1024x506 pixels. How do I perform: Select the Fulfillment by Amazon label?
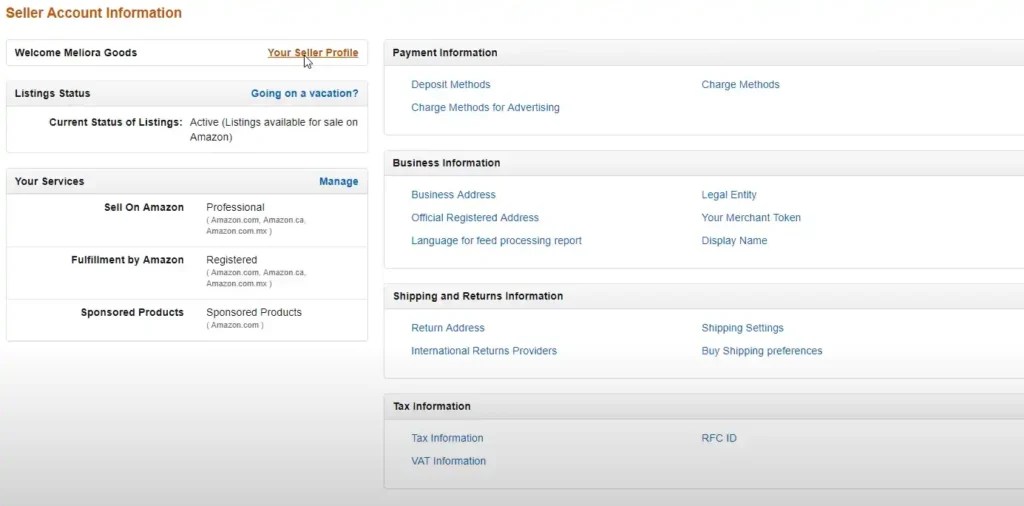tap(127, 260)
